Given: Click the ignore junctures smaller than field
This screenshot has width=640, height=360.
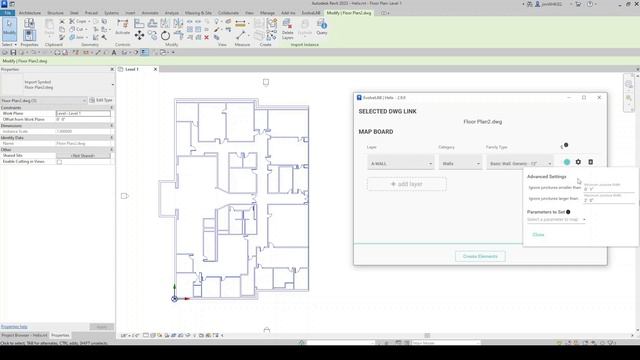Looking at the screenshot, I should click(609, 188).
